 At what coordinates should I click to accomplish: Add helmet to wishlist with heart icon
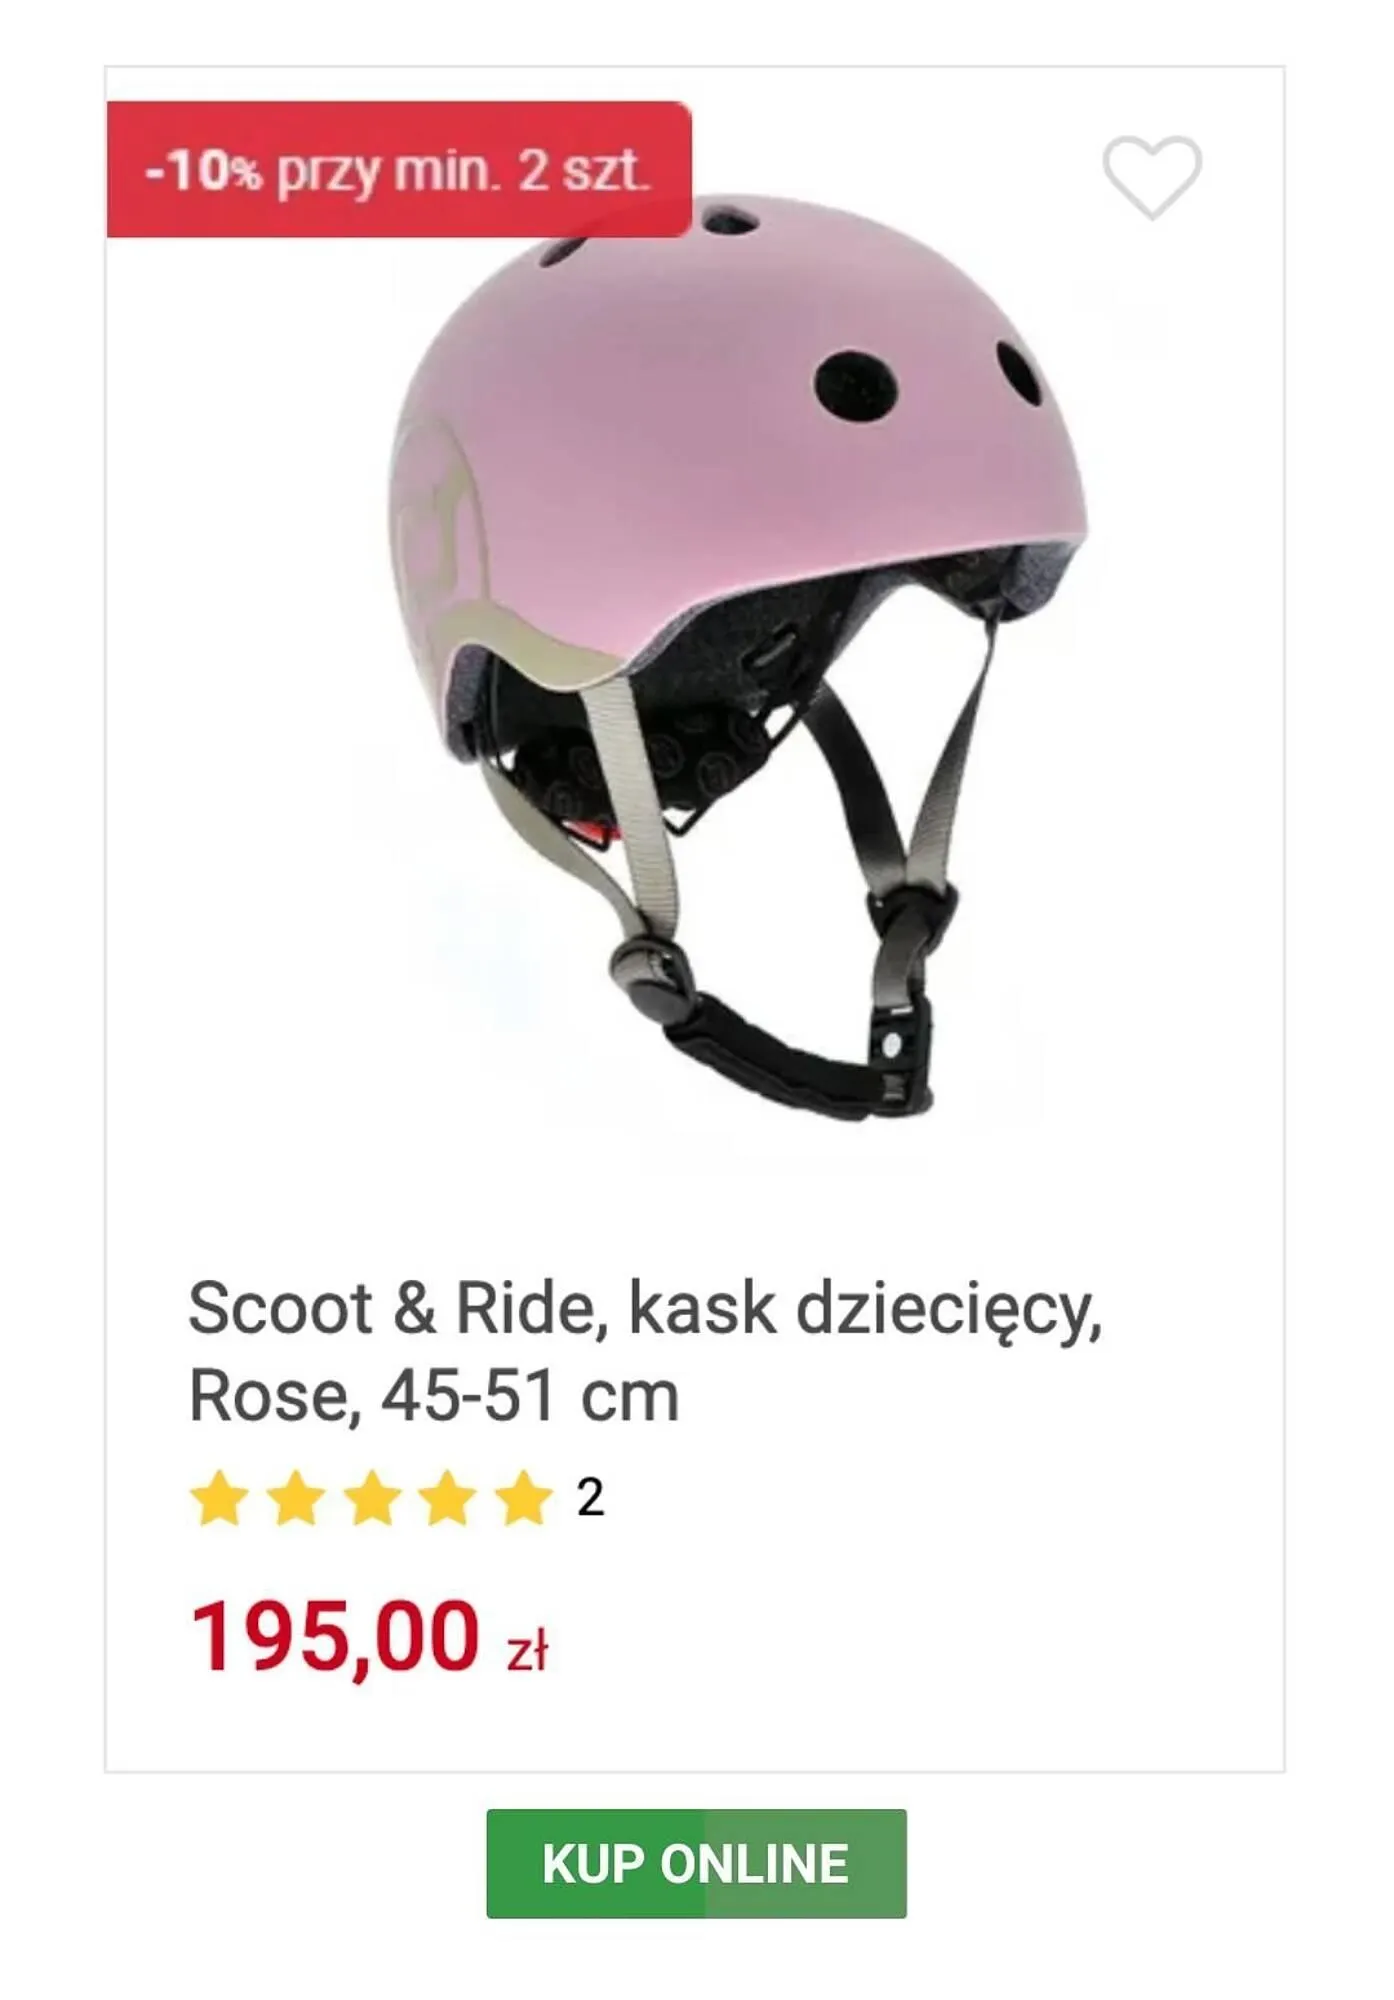(1152, 177)
